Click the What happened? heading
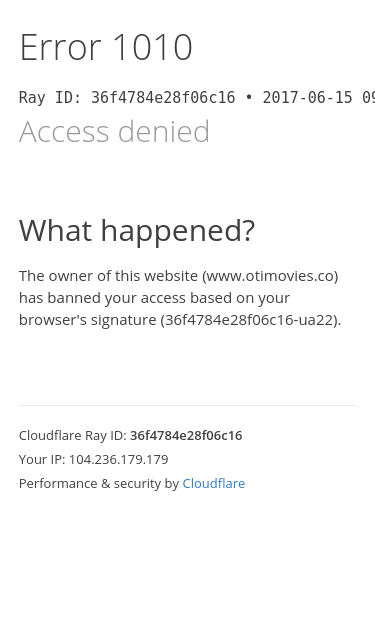The image size is (375, 627). pyautogui.click(x=137, y=231)
